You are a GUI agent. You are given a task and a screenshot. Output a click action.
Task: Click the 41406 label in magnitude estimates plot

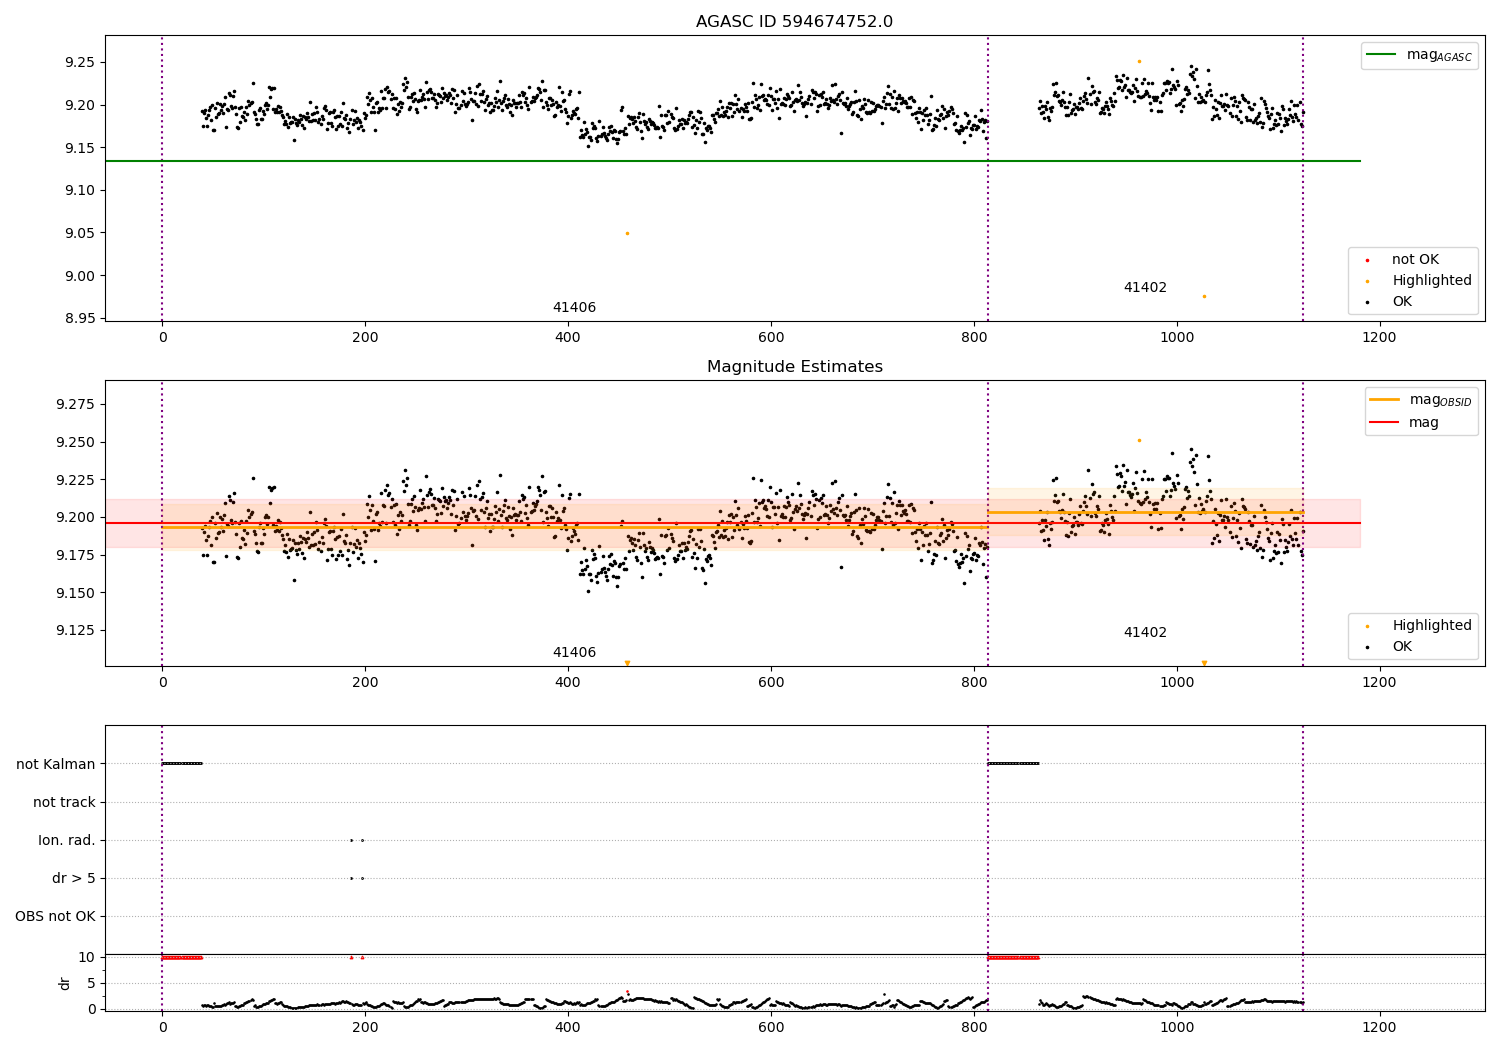(x=574, y=653)
